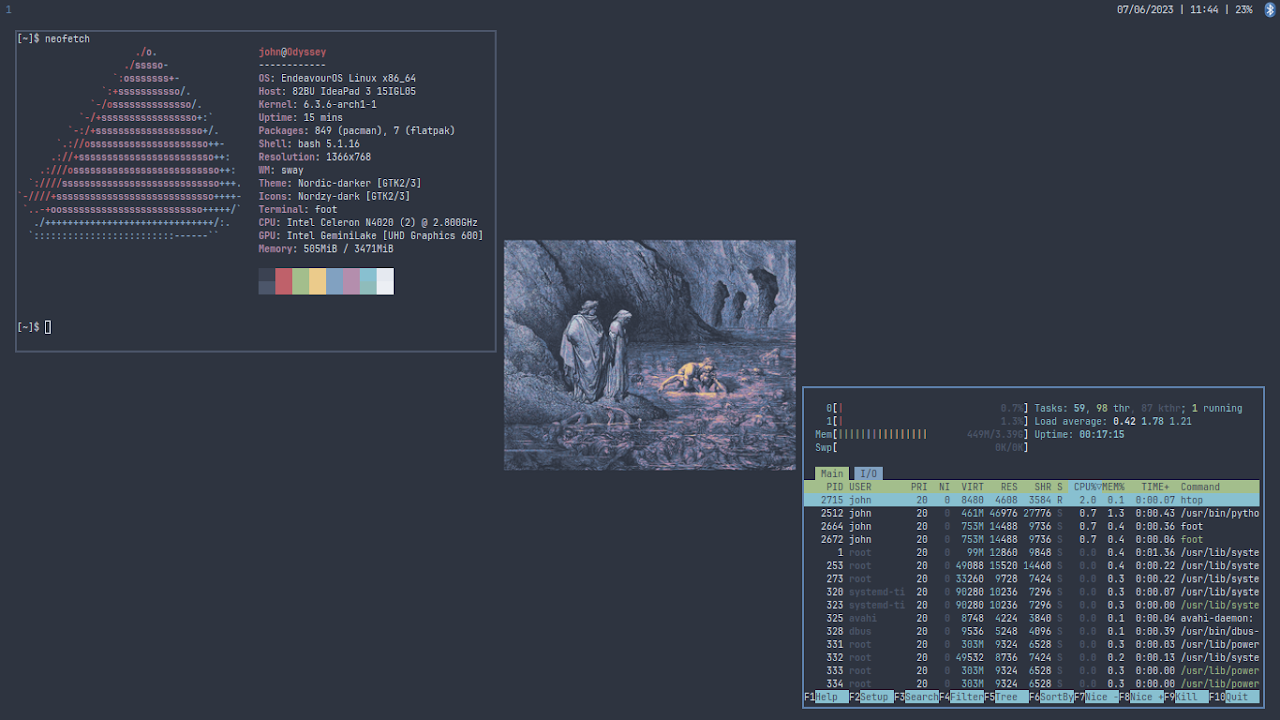1280x720 pixels.
Task: Toggle Tree view in htop footer
Action: pos(1010,697)
